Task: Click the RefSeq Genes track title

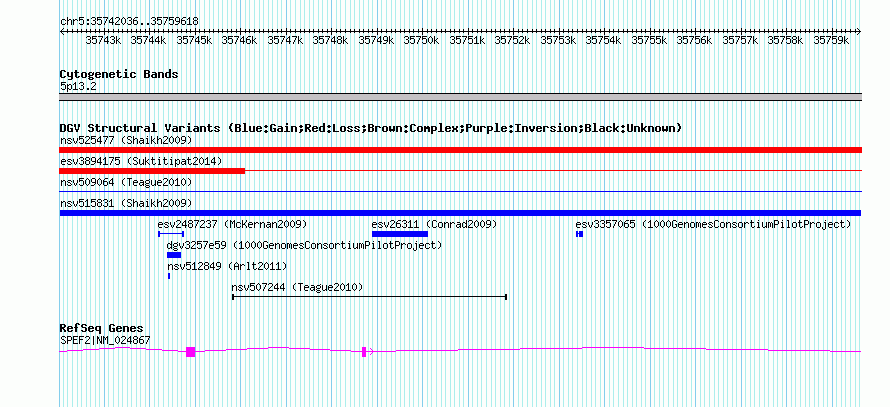Action: pyautogui.click(x=101, y=328)
